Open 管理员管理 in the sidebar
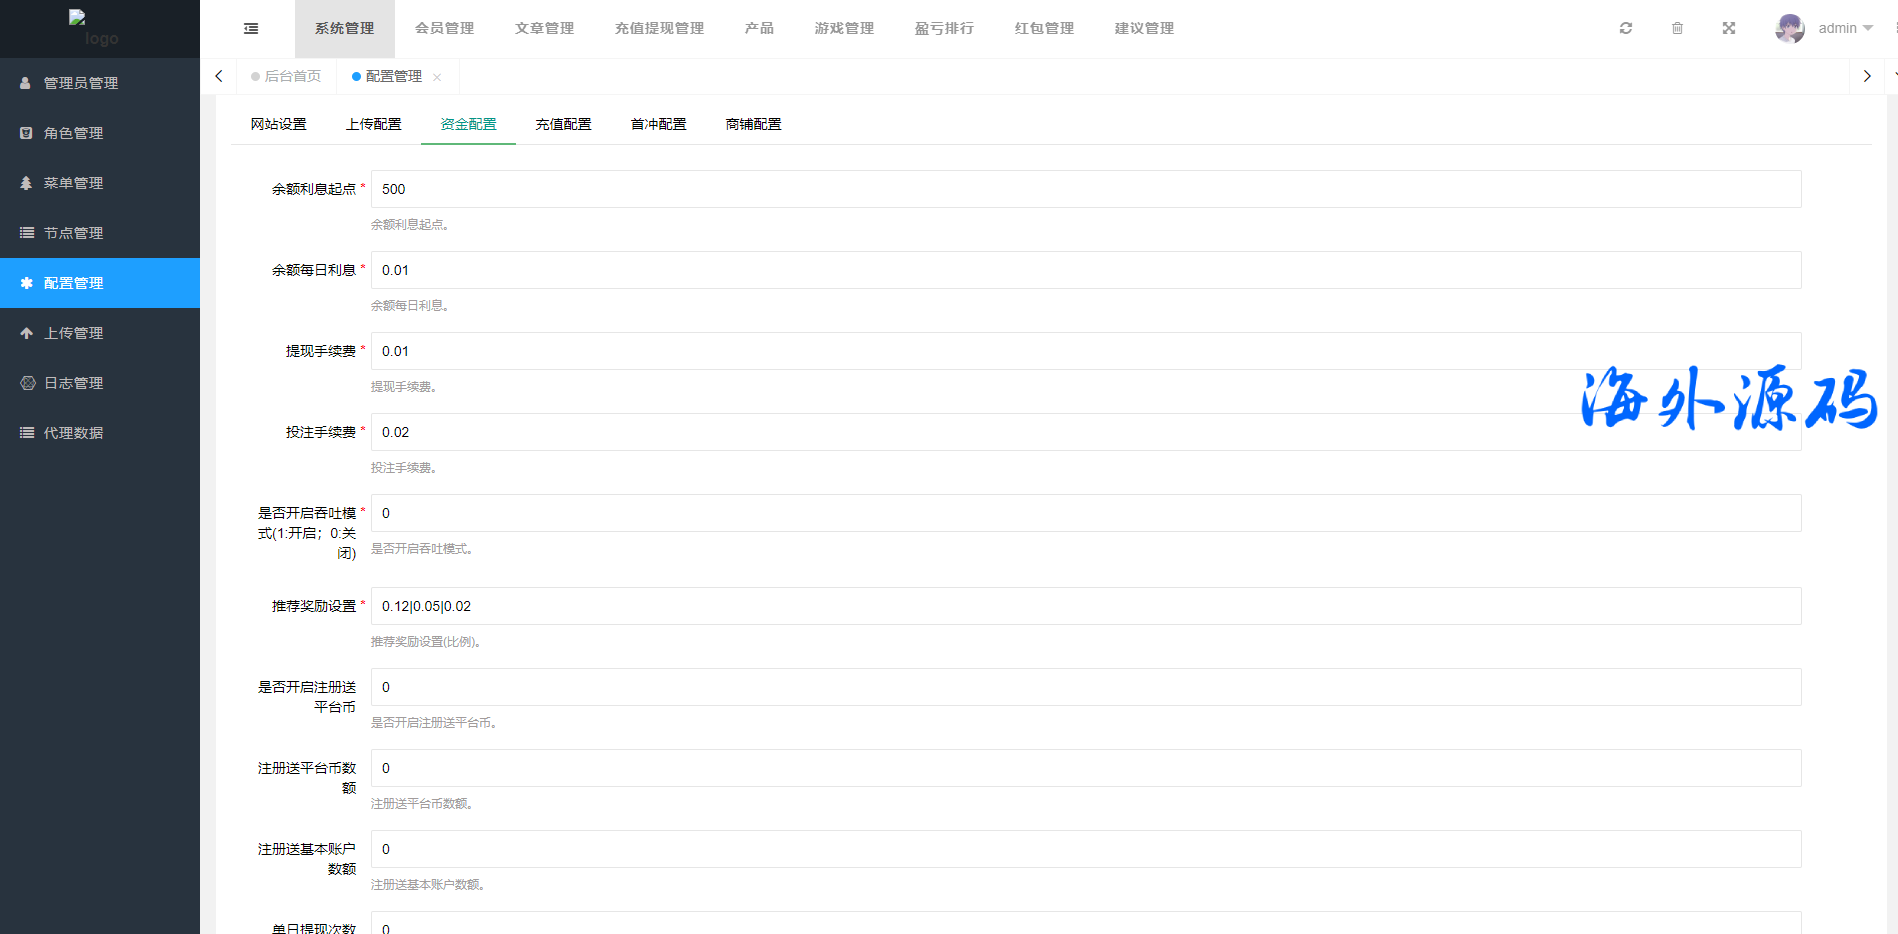This screenshot has height=934, width=1898. [x=81, y=83]
